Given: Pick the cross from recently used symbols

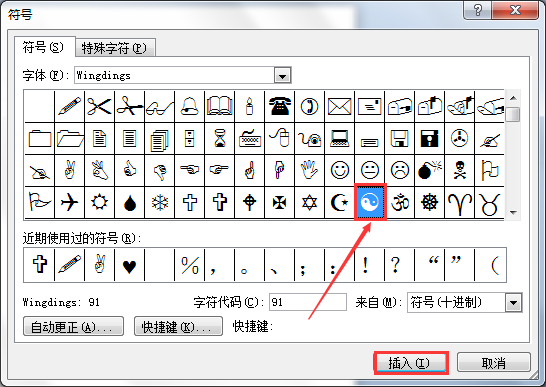Looking at the screenshot, I should [40, 265].
